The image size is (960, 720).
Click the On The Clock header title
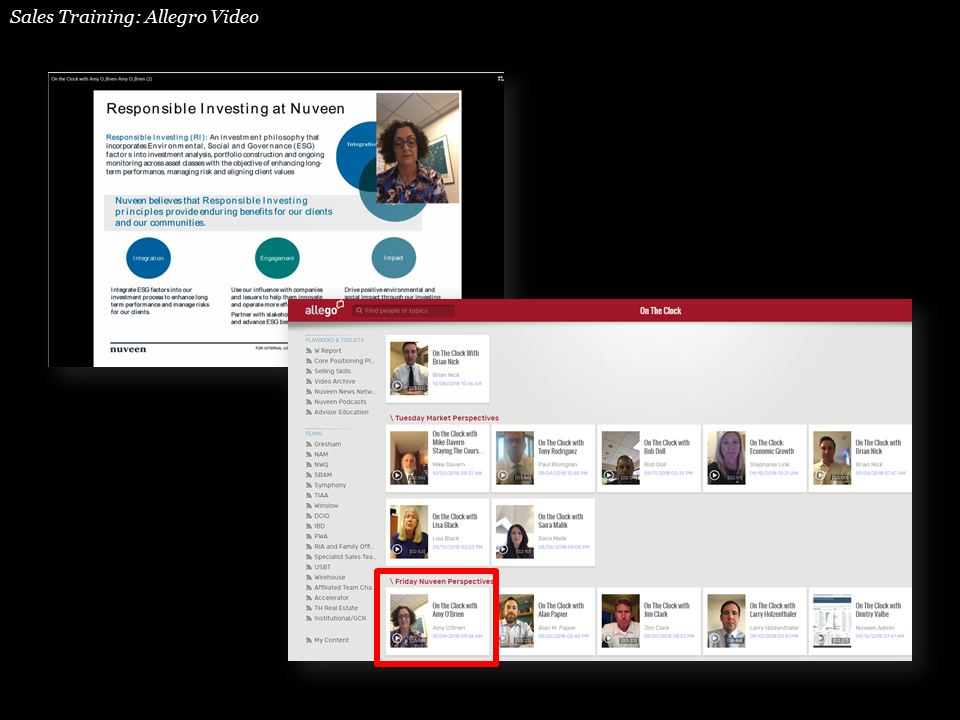pos(661,310)
